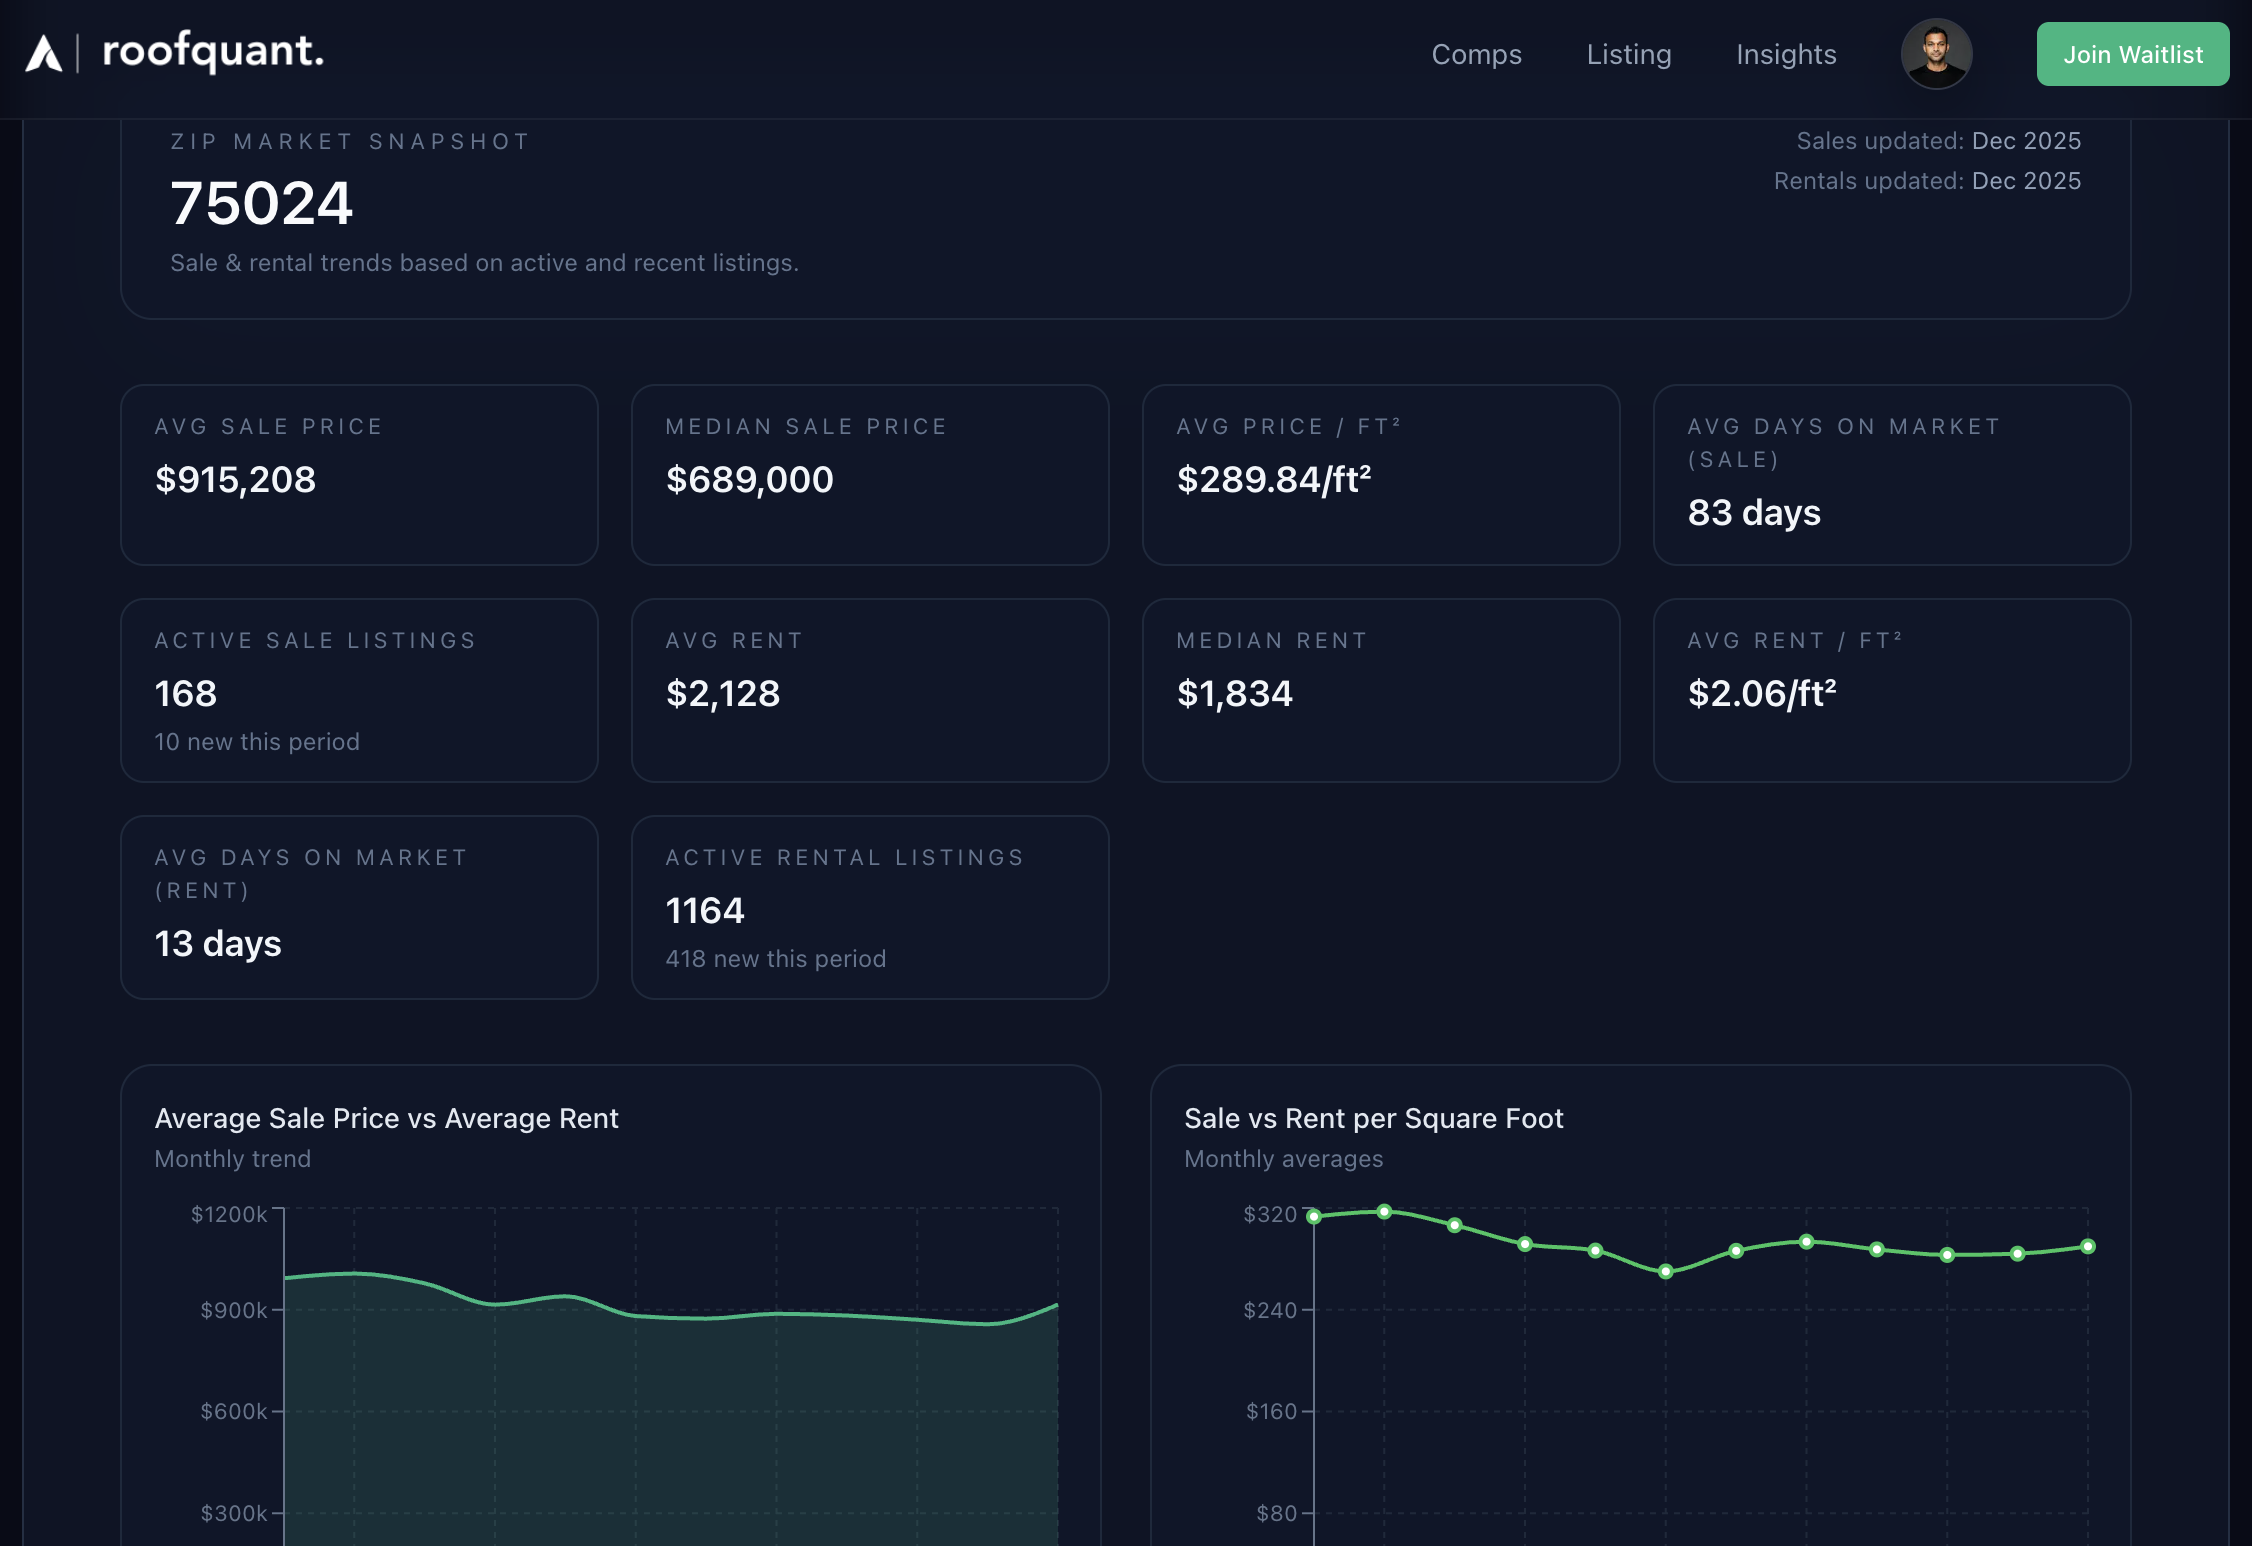This screenshot has width=2252, height=1546.
Task: Click the Join Waitlist button
Action: pyautogui.click(x=2132, y=54)
